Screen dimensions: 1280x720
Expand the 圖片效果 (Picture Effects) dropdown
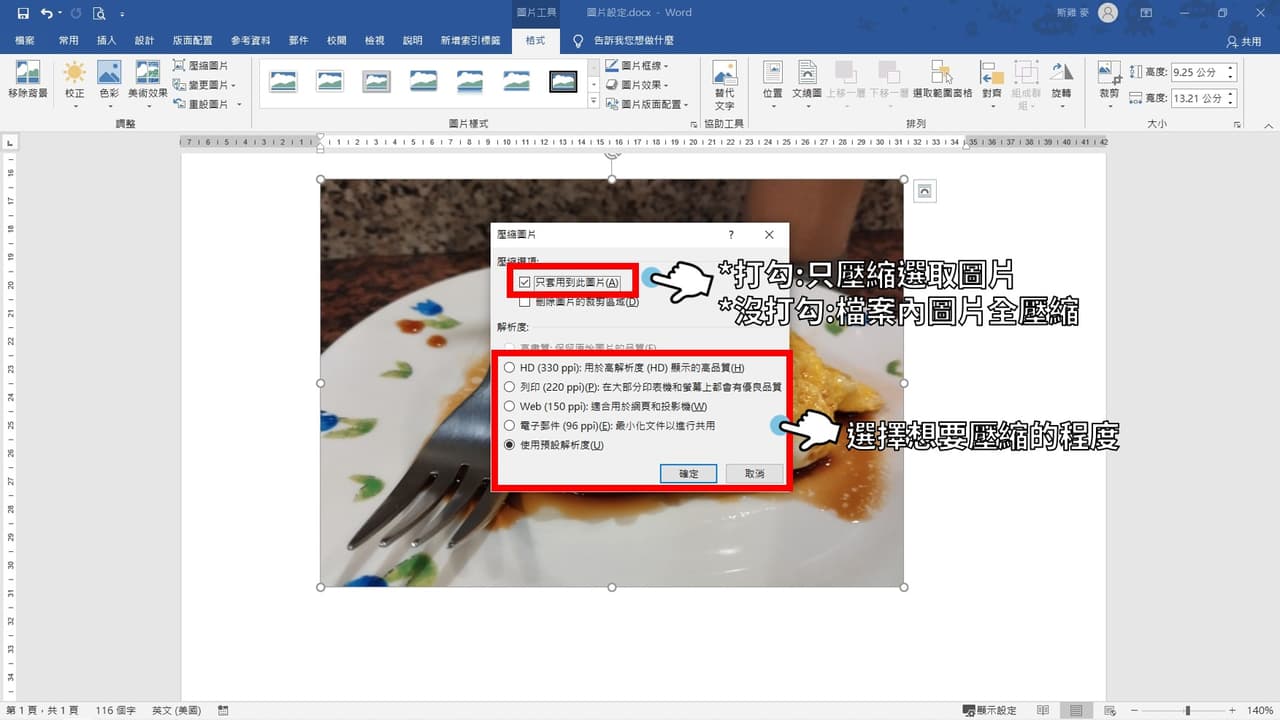click(666, 85)
